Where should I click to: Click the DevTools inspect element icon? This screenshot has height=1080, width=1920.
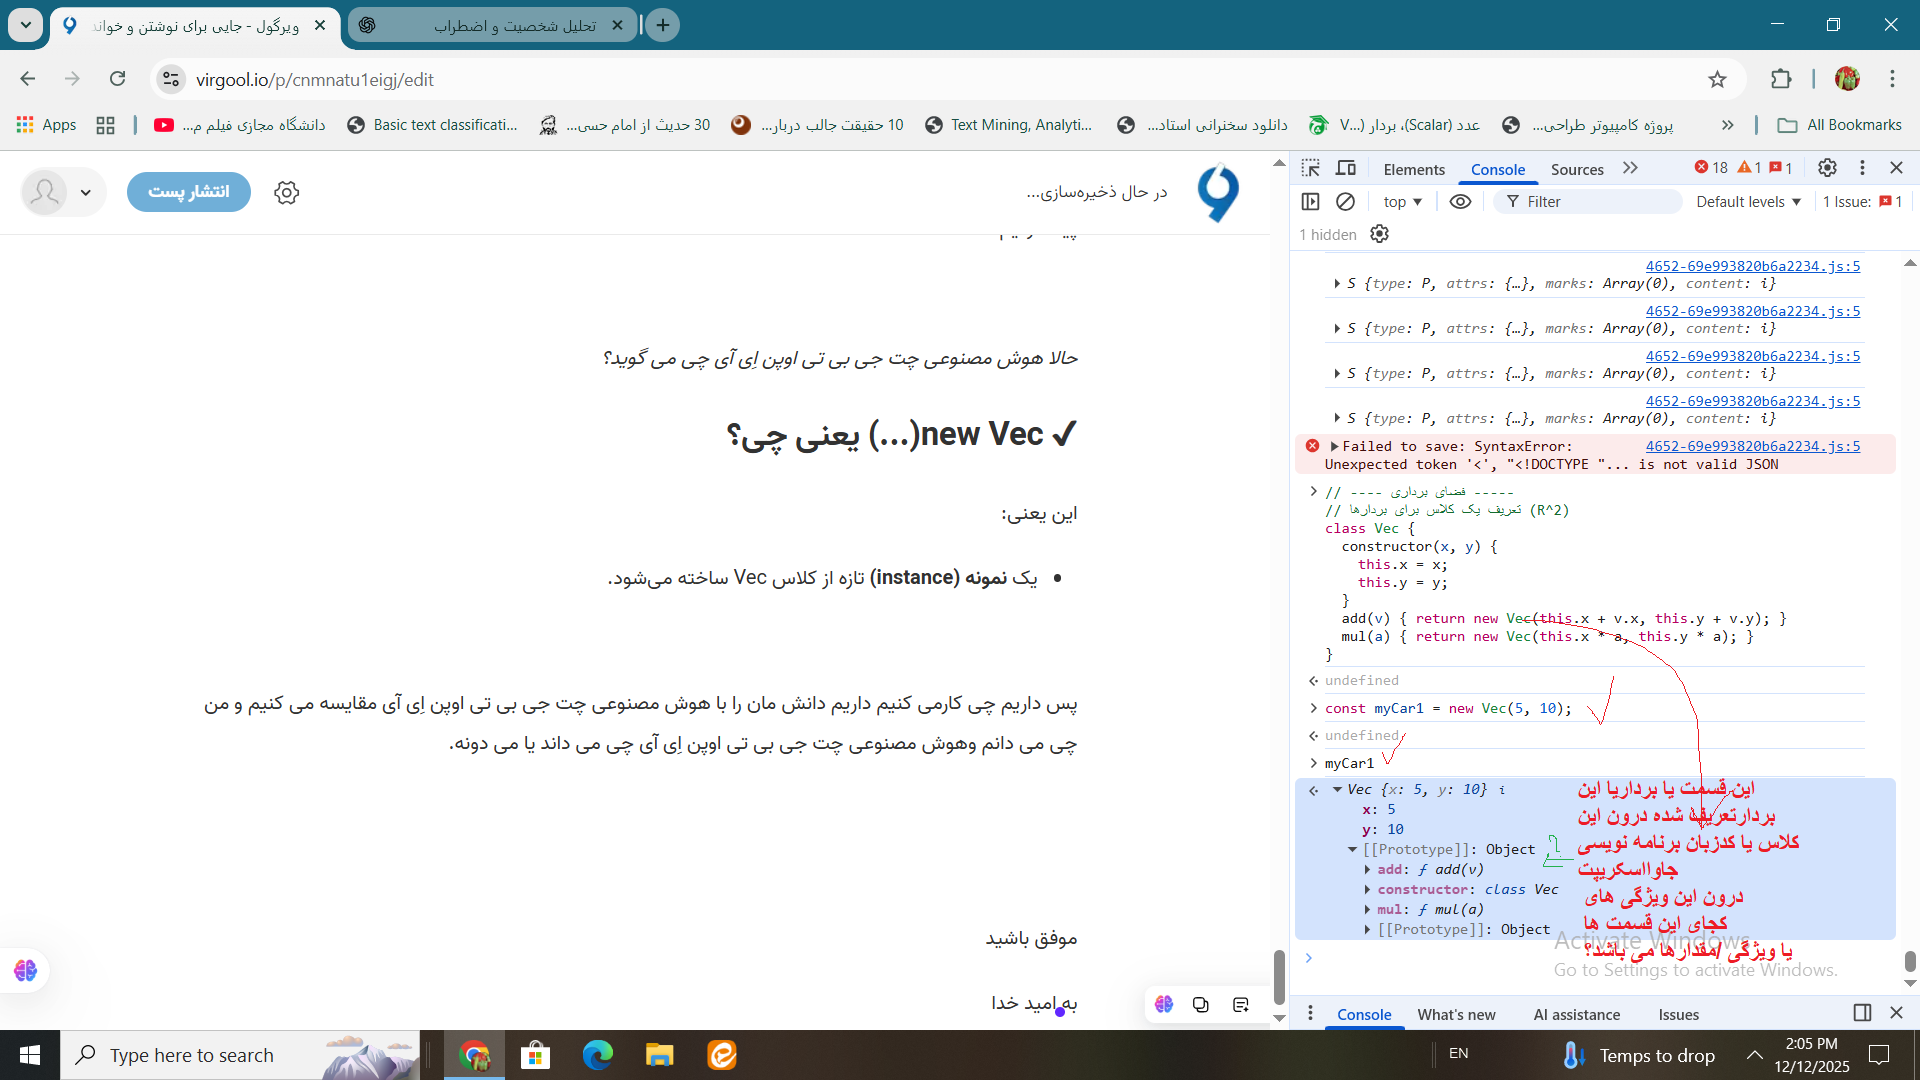tap(1311, 168)
